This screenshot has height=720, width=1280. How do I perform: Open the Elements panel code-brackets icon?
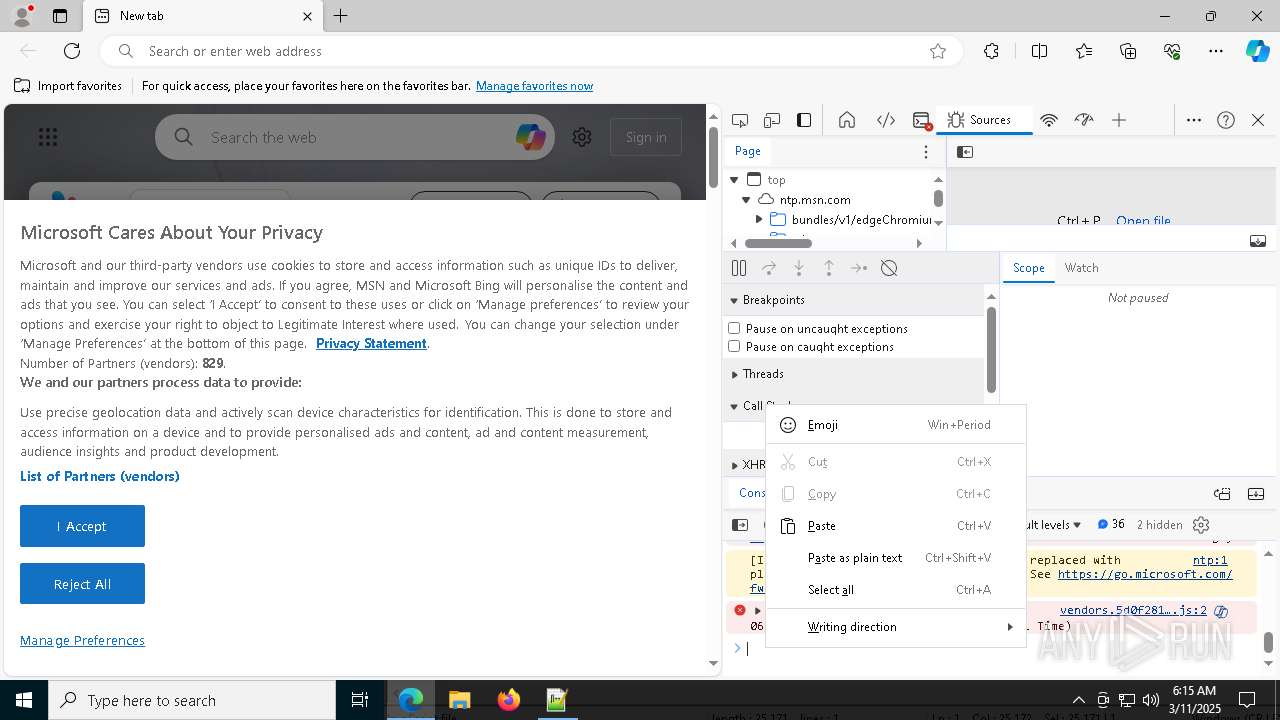[886, 120]
